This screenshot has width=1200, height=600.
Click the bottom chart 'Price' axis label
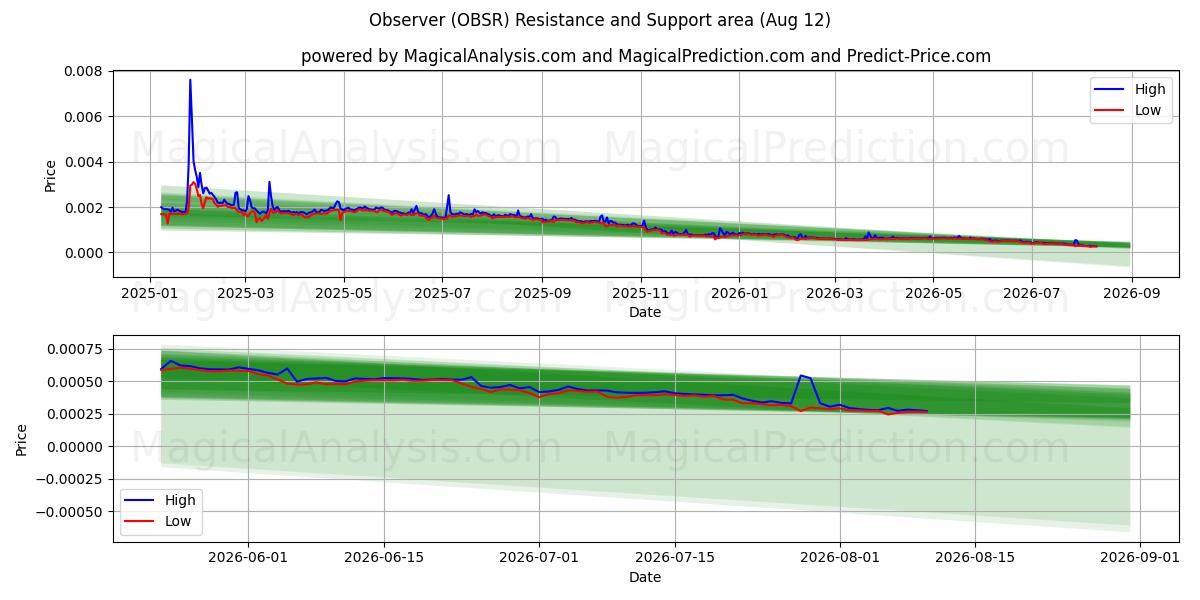pos(23,439)
